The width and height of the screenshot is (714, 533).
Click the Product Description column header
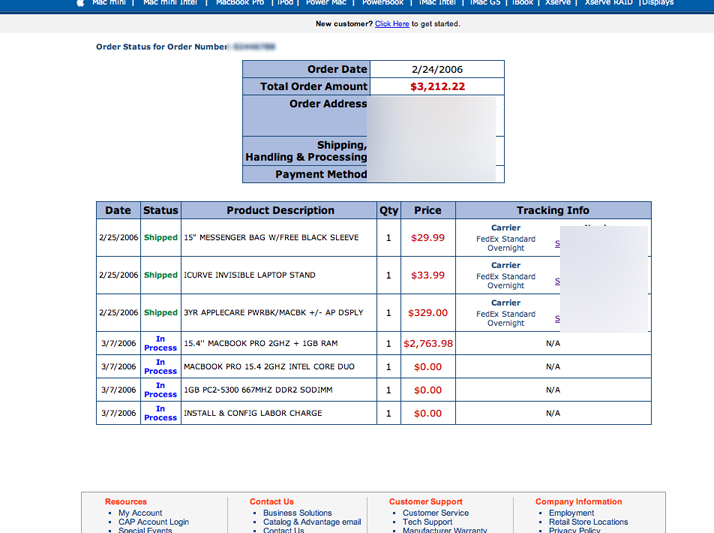(x=280, y=210)
